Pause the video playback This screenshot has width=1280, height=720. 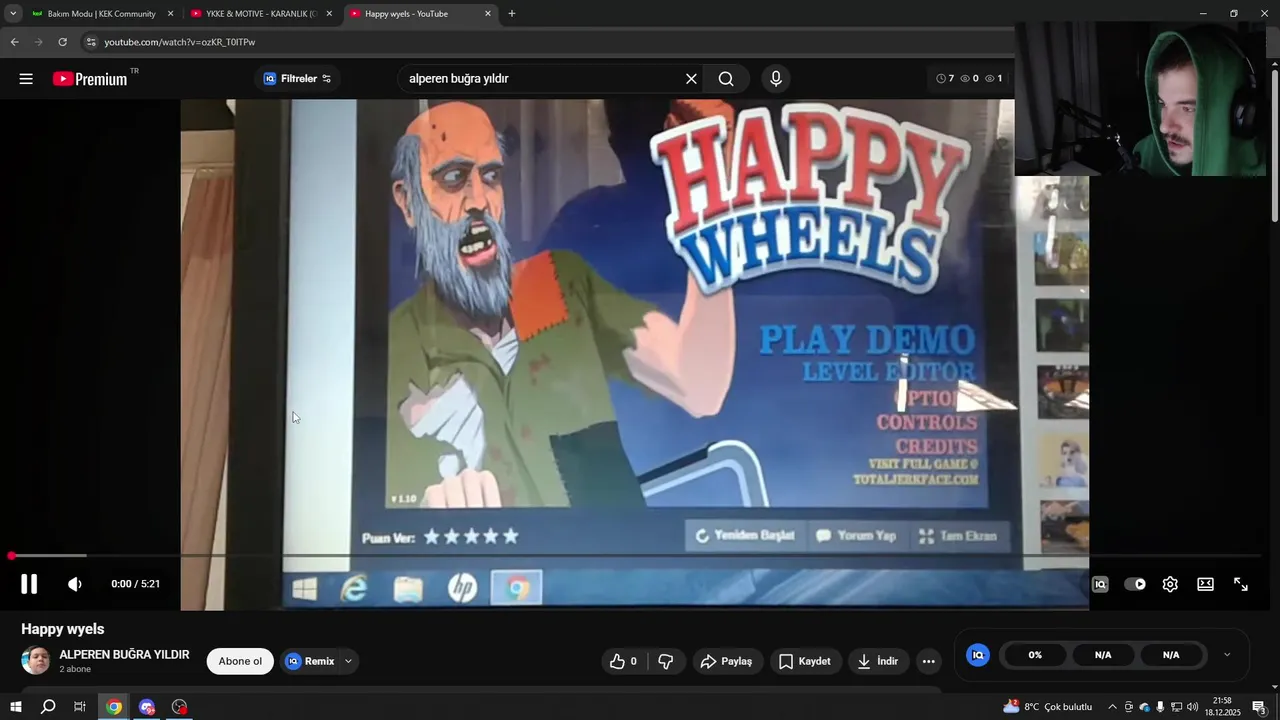(29, 584)
